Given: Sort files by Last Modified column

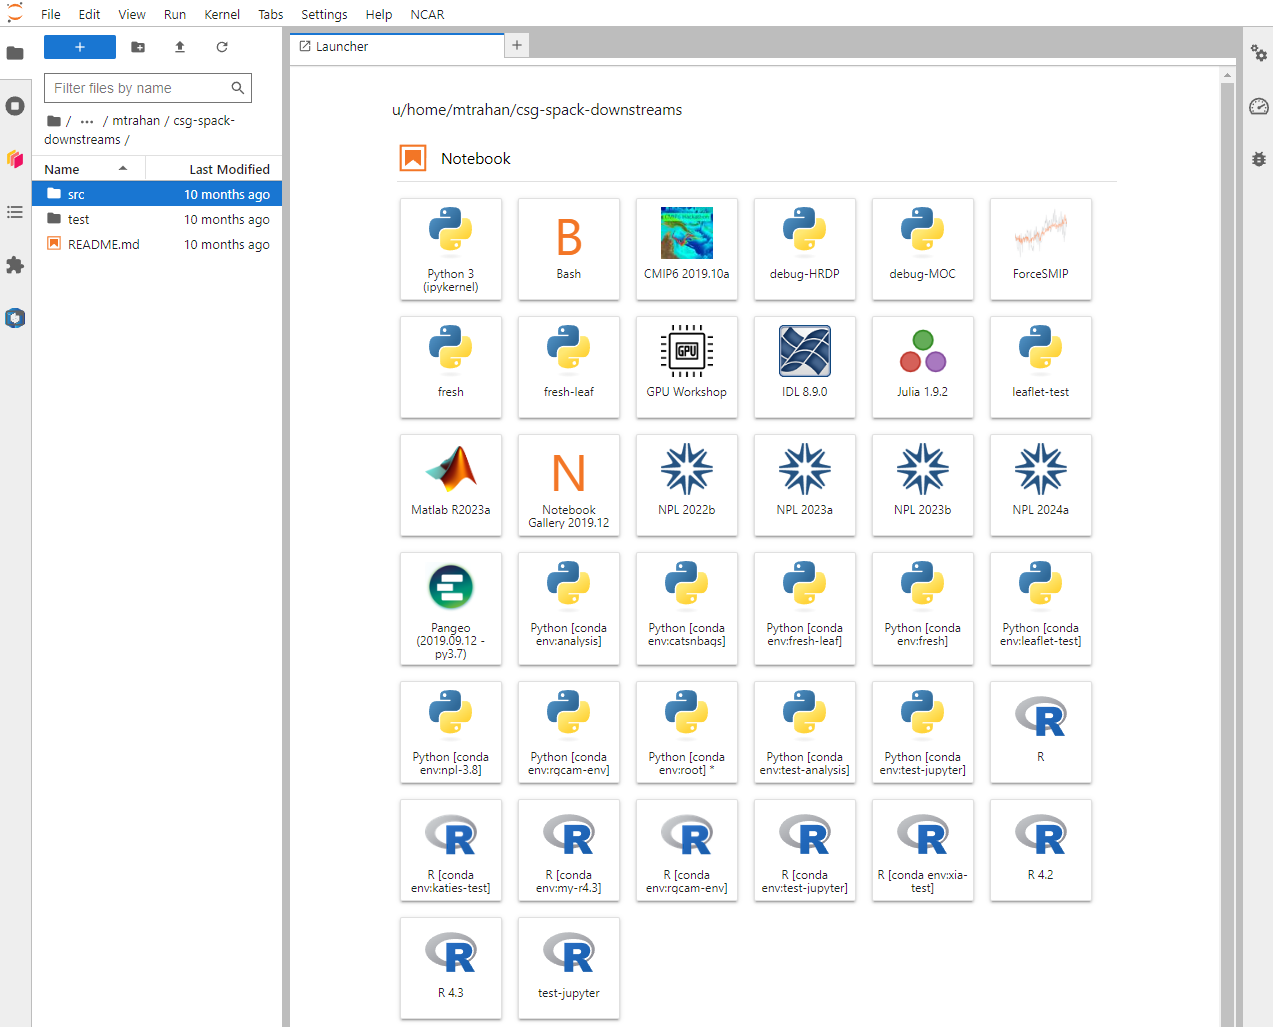Looking at the screenshot, I should click(x=229, y=169).
